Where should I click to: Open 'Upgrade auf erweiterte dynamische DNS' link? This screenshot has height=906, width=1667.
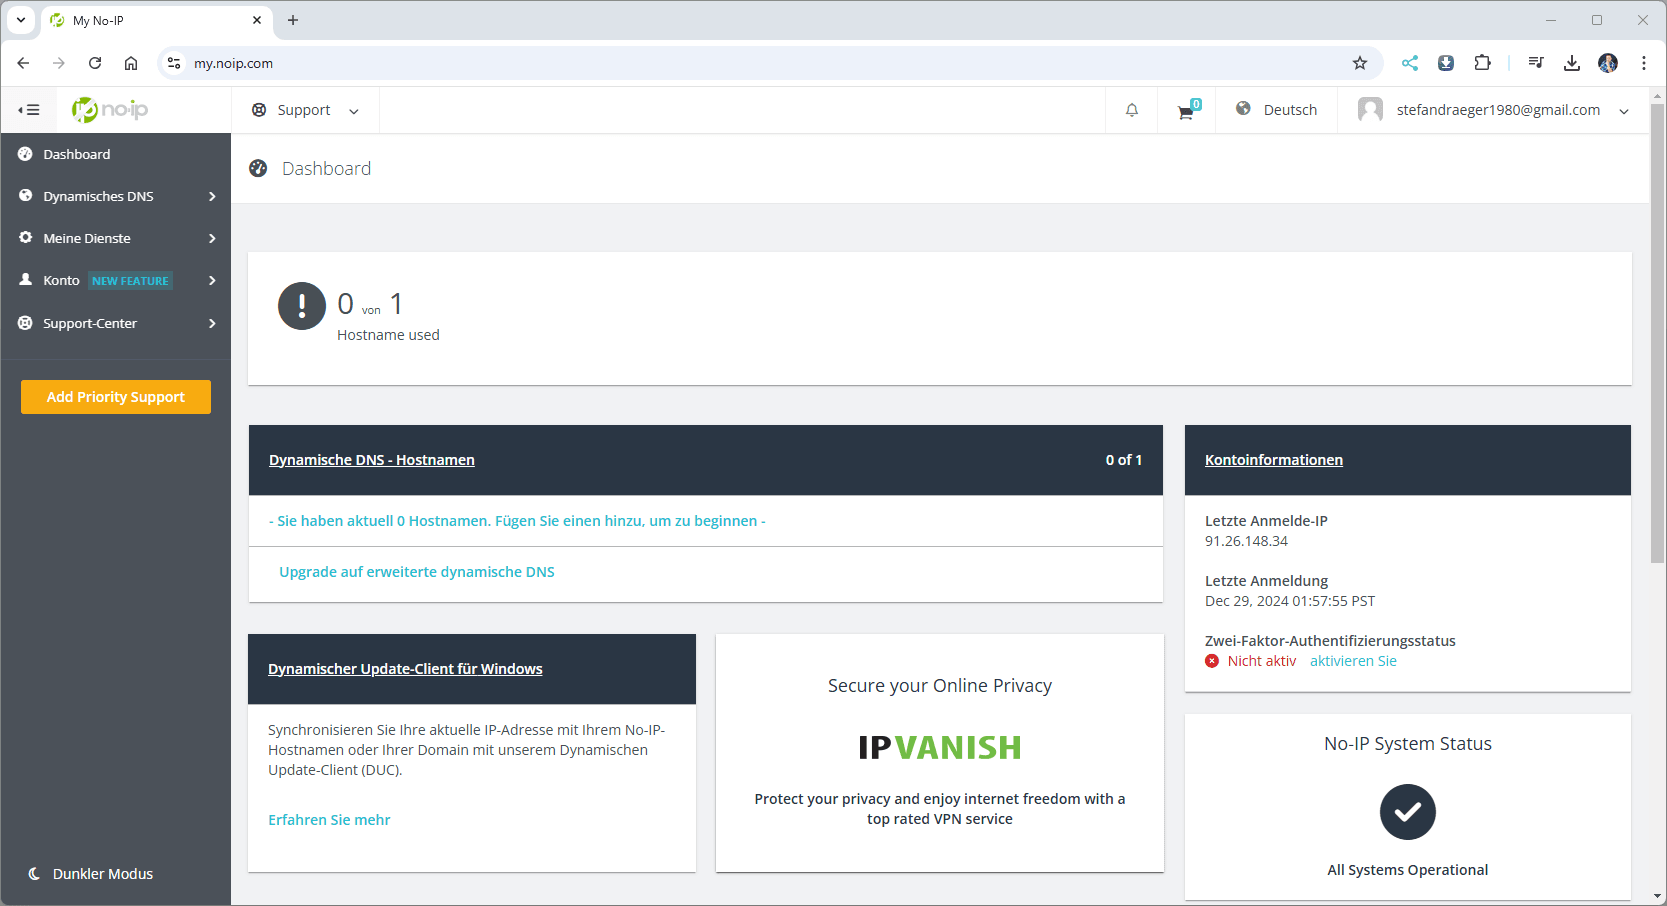tap(416, 572)
